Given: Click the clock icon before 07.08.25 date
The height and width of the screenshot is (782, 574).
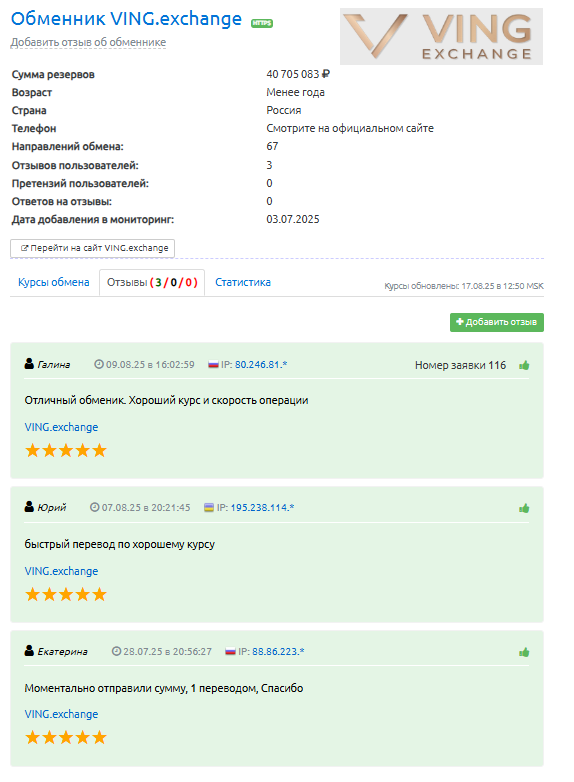Looking at the screenshot, I should click(95, 507).
